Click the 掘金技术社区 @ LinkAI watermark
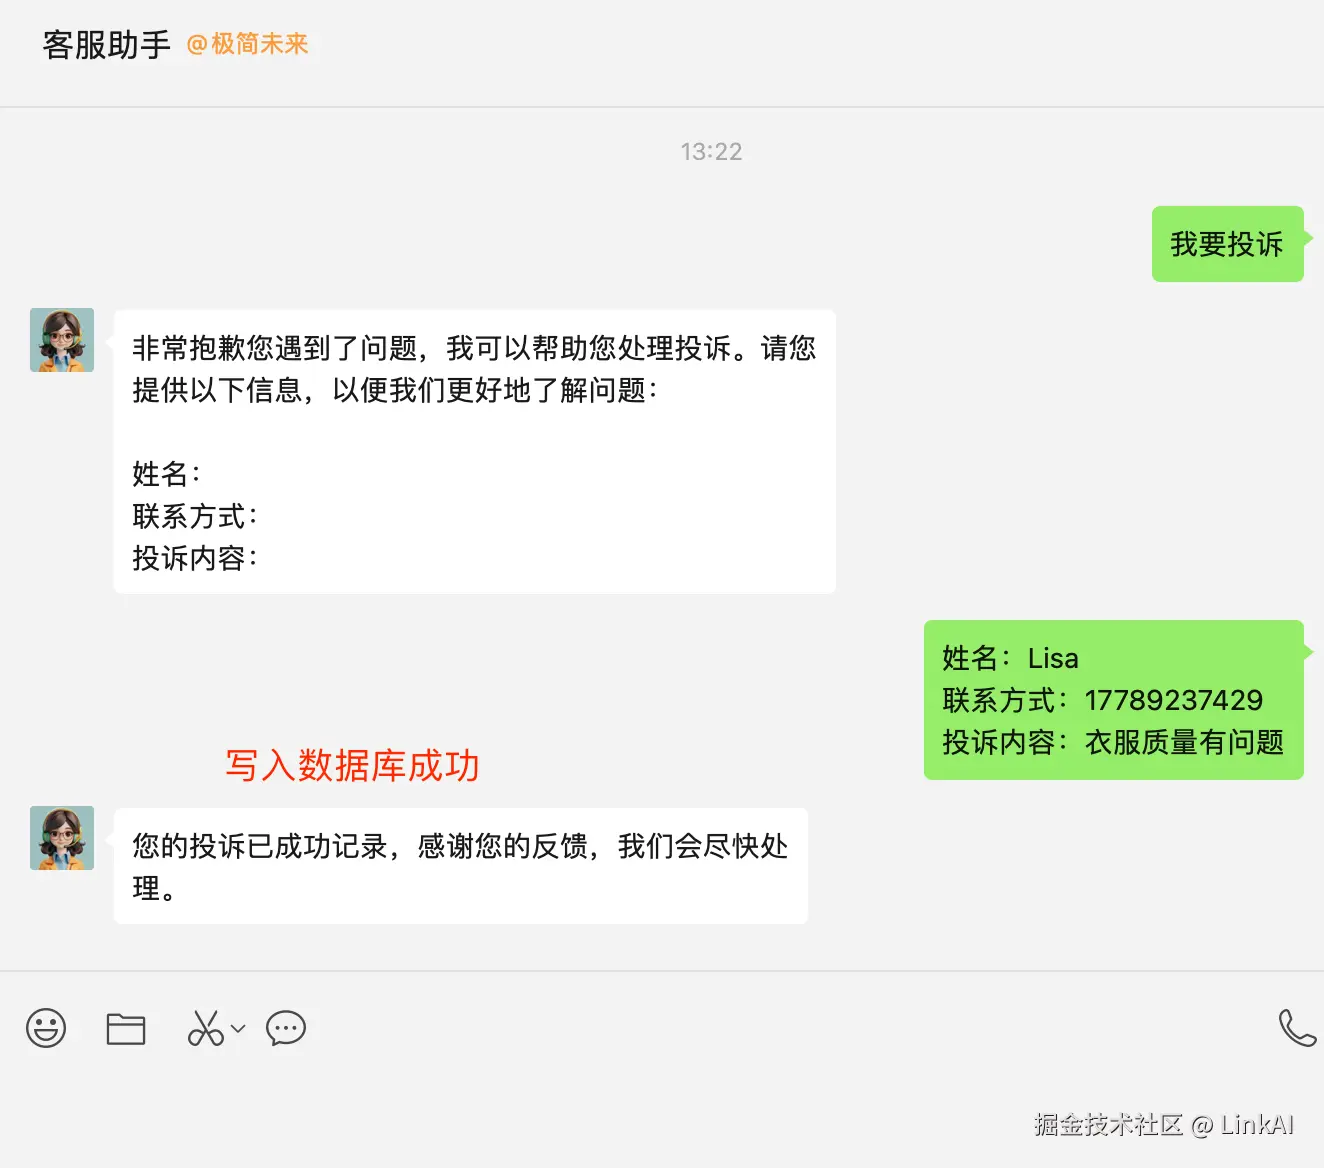Screen dimensions: 1324x1168 pos(1162,1124)
